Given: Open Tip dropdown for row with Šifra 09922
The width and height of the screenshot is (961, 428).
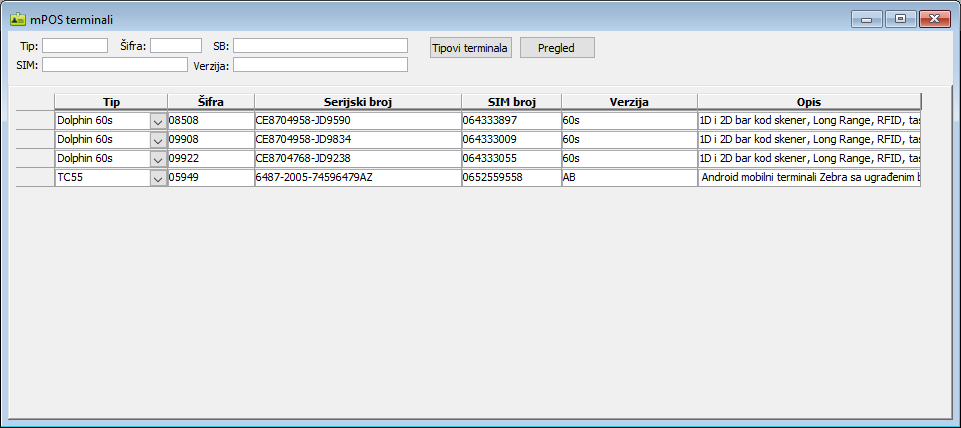Looking at the screenshot, I should coord(158,158).
